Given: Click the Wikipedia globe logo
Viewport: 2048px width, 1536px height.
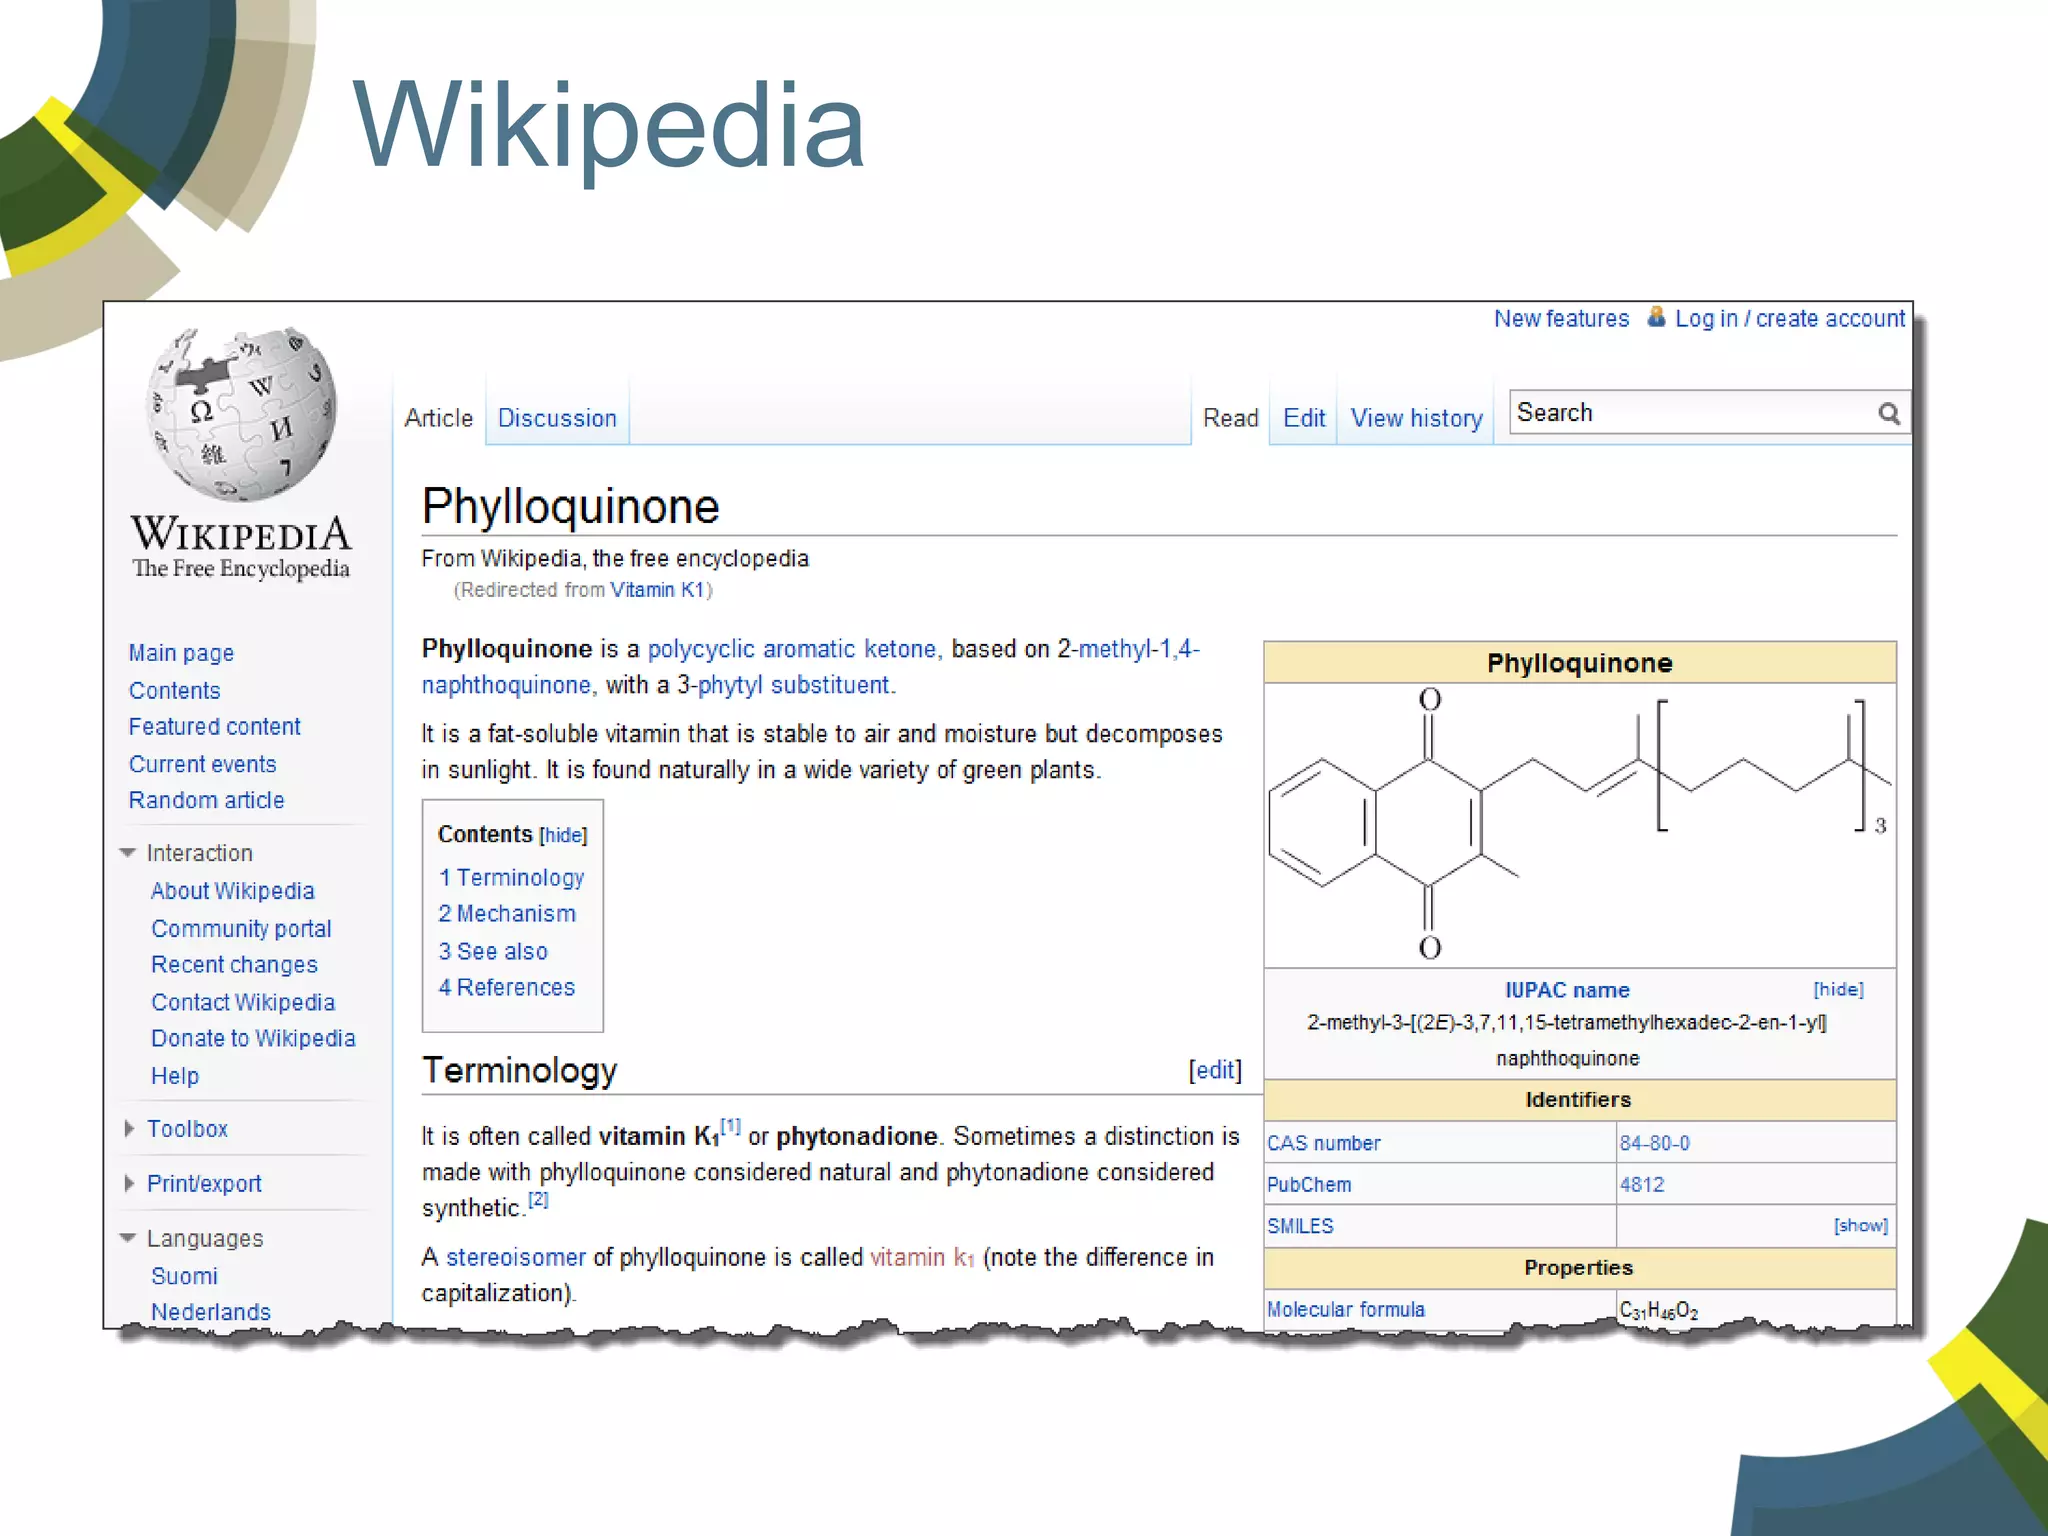Looking at the screenshot, I should point(241,413).
